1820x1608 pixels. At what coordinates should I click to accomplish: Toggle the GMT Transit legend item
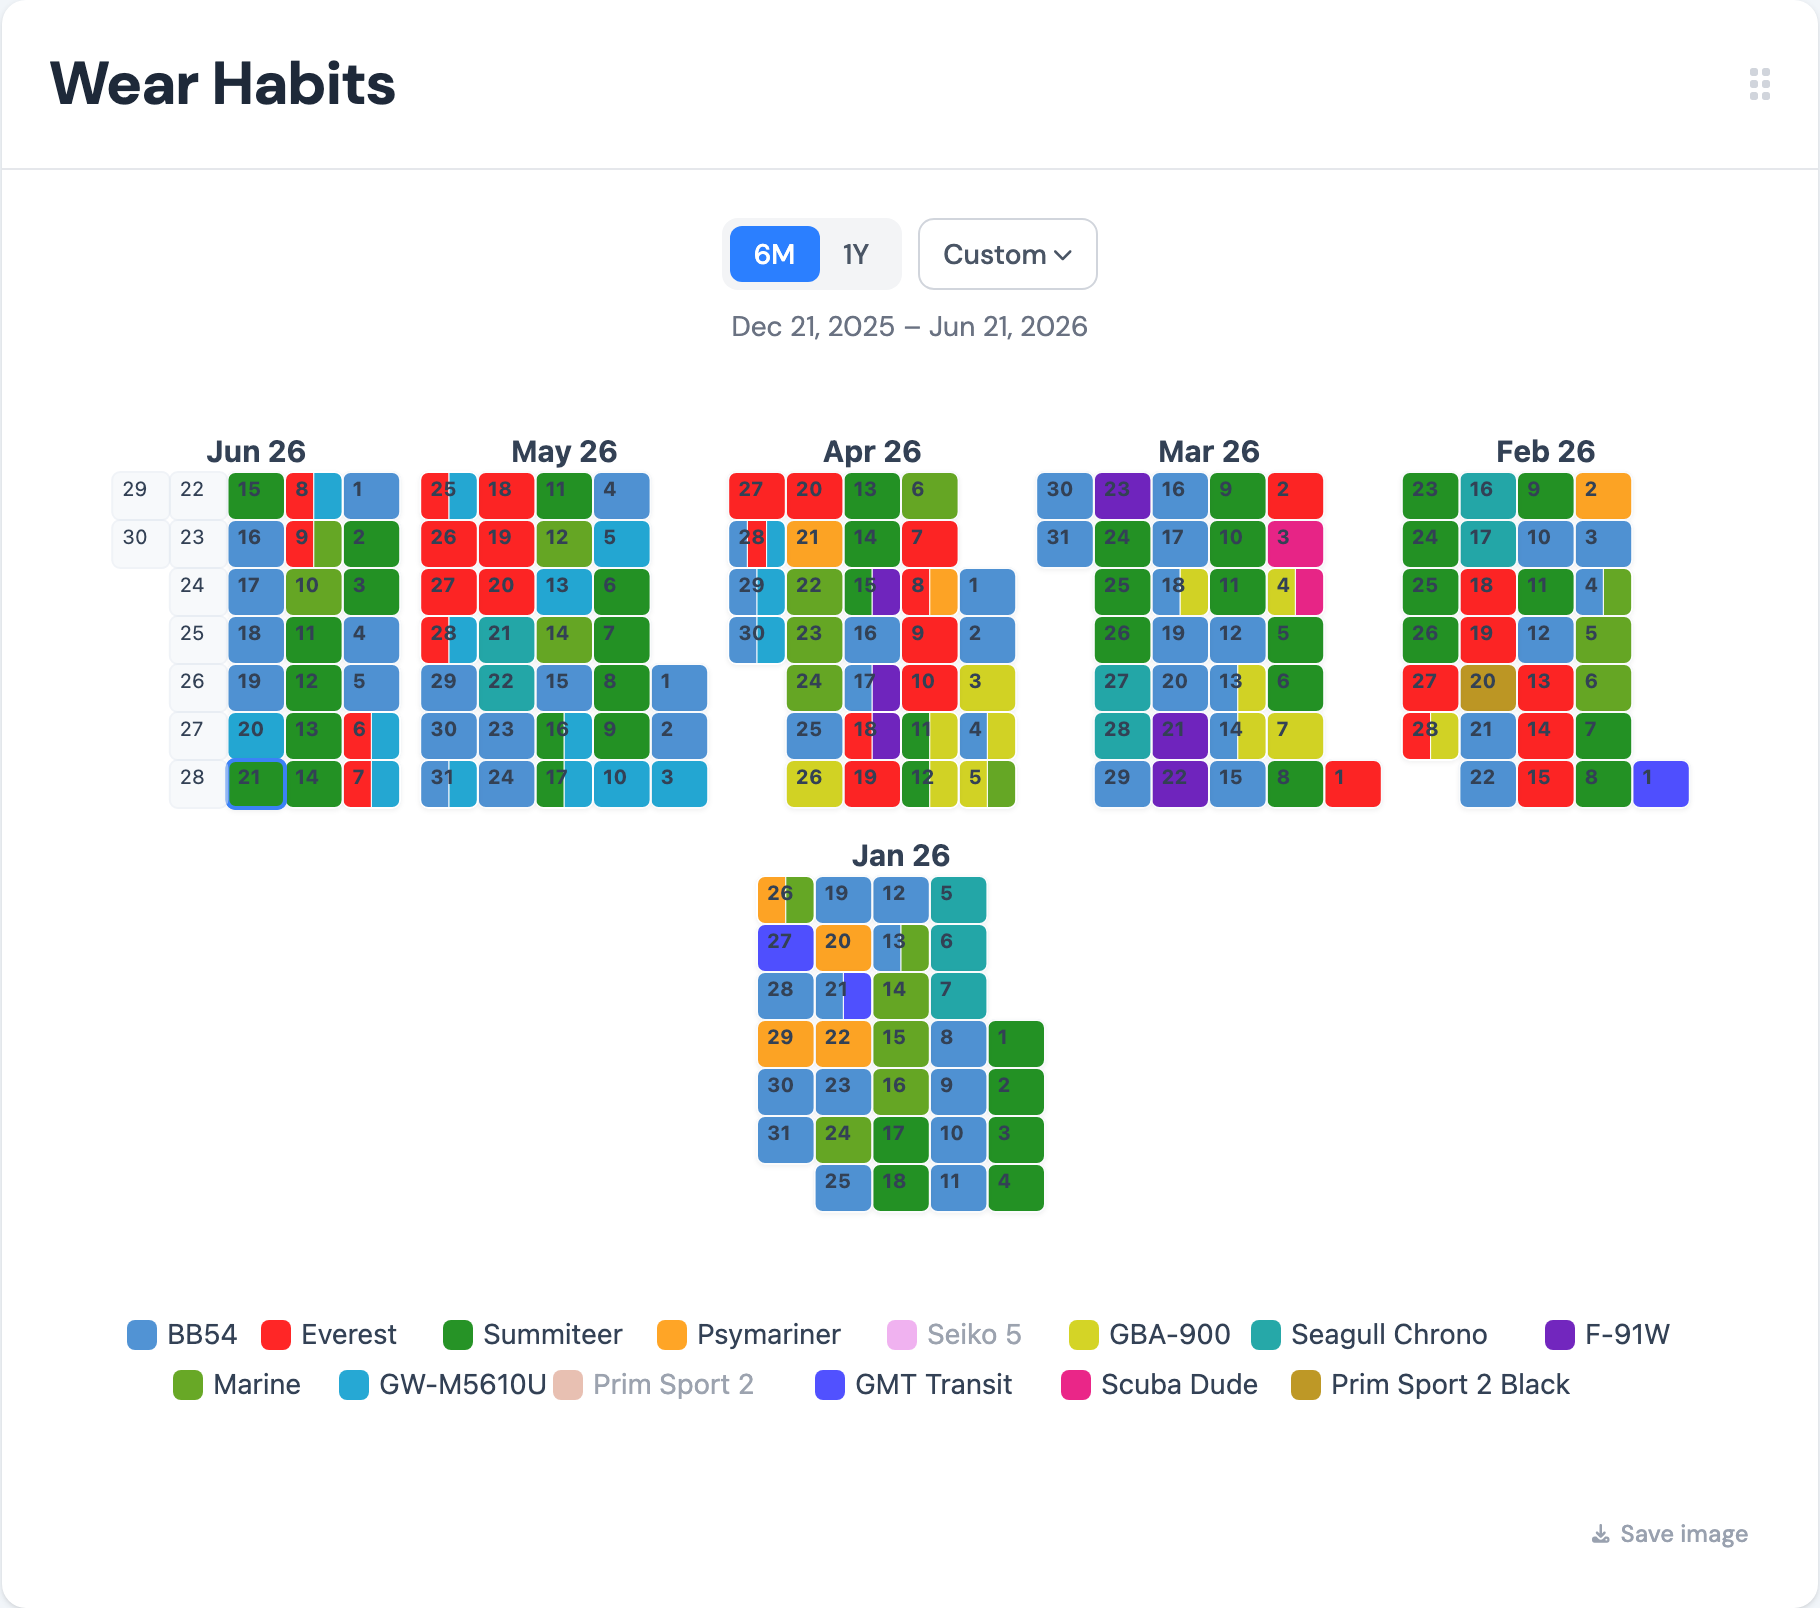click(x=914, y=1385)
